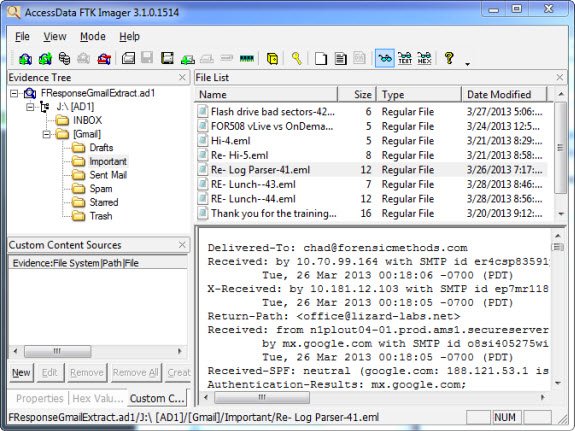
Task: Click viewer horizontal scrollbar right arrow
Action: [x=542, y=397]
